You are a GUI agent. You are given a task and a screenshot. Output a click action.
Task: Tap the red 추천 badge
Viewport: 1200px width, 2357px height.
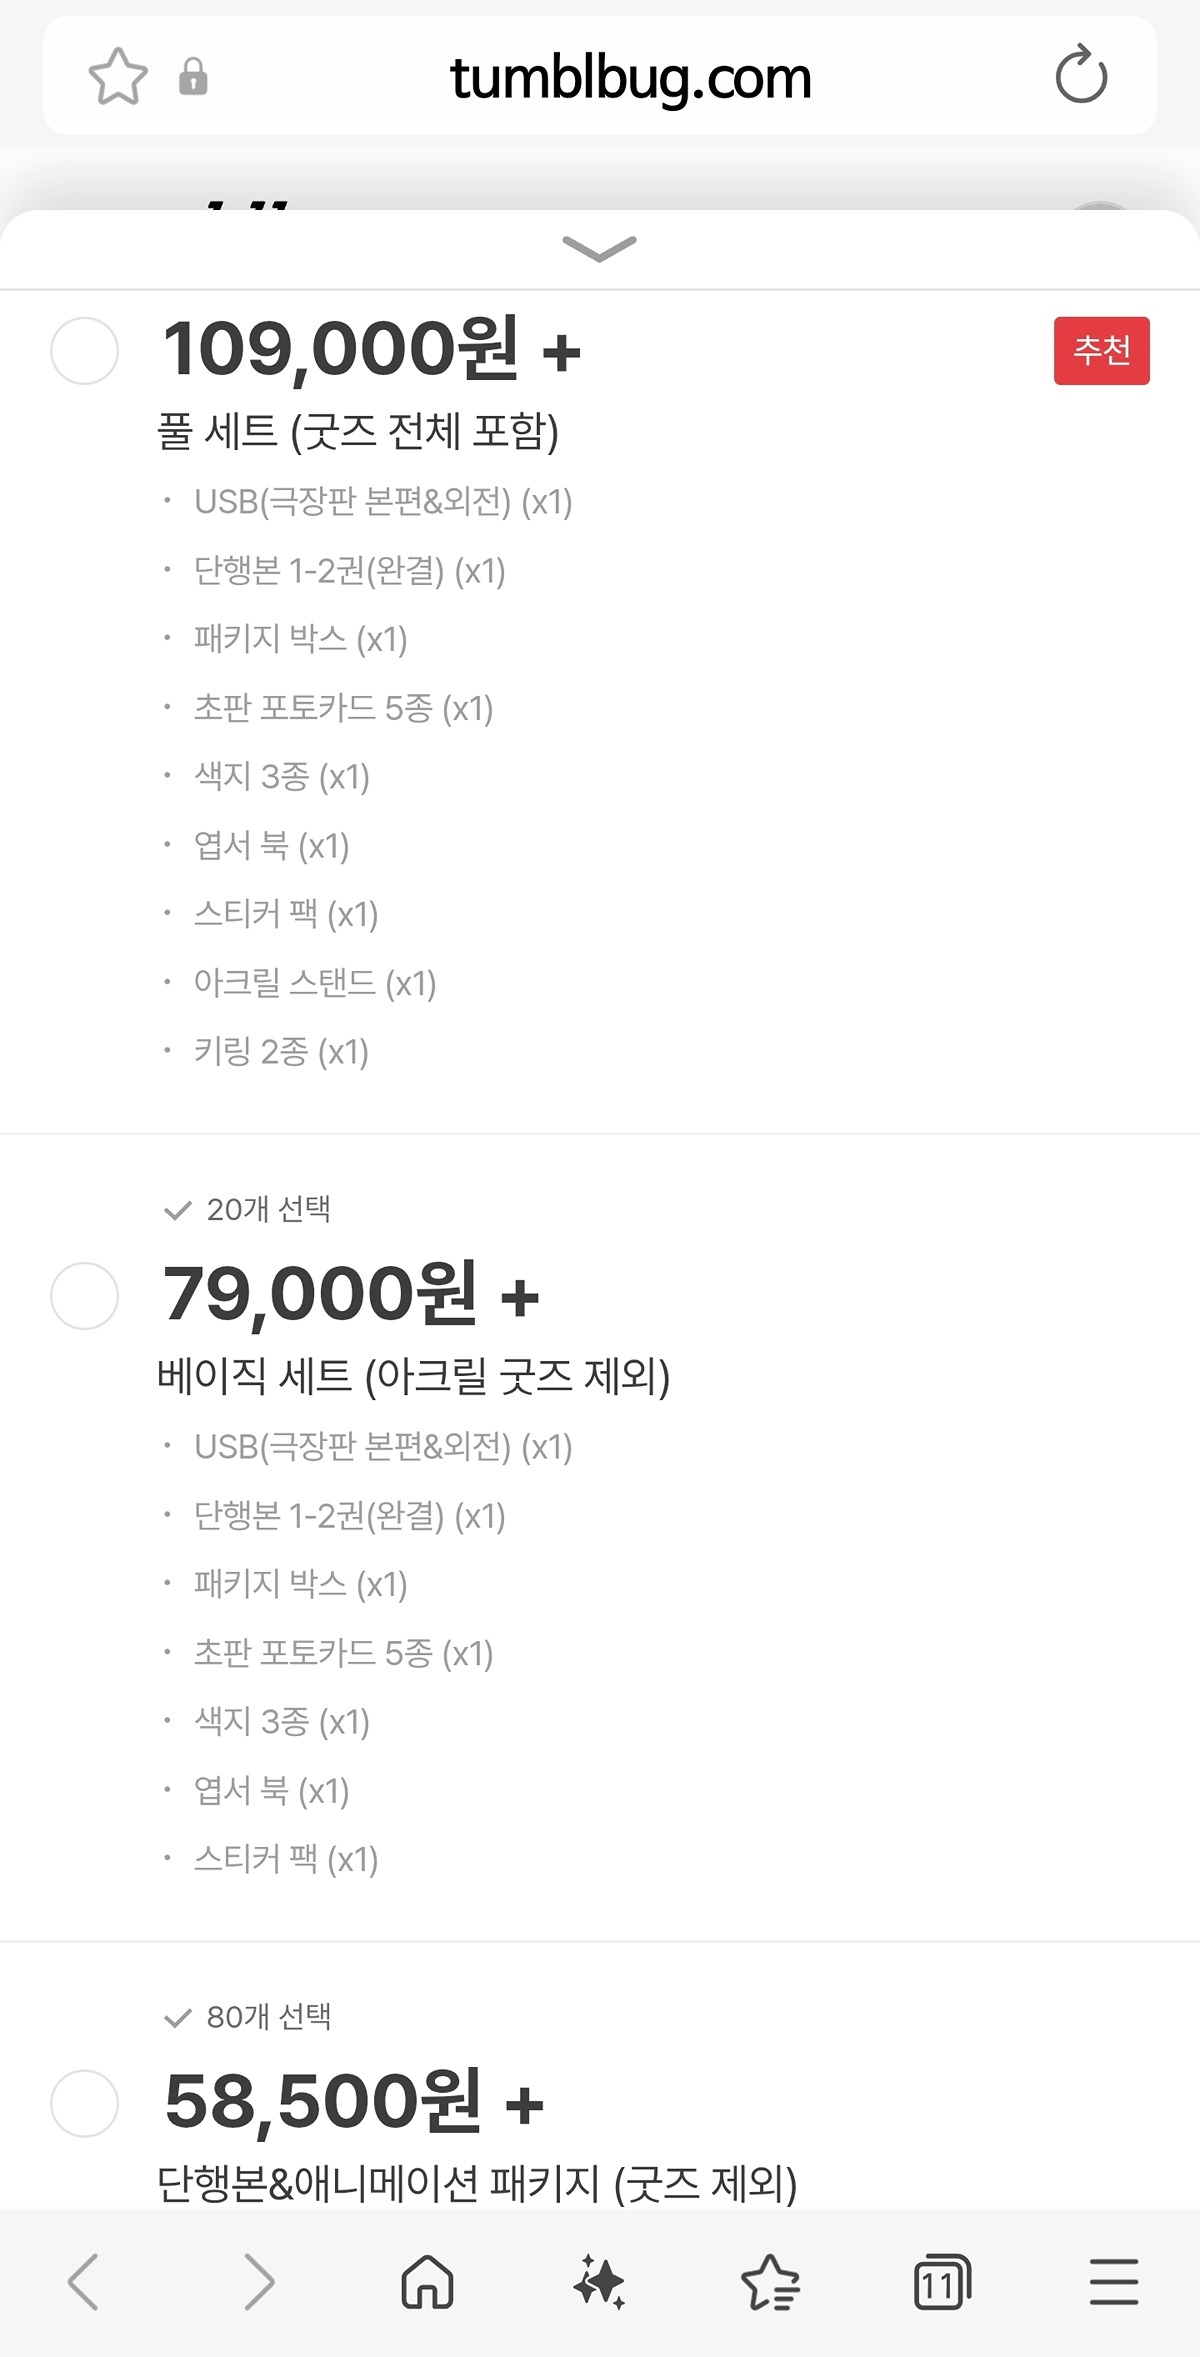tap(1101, 351)
